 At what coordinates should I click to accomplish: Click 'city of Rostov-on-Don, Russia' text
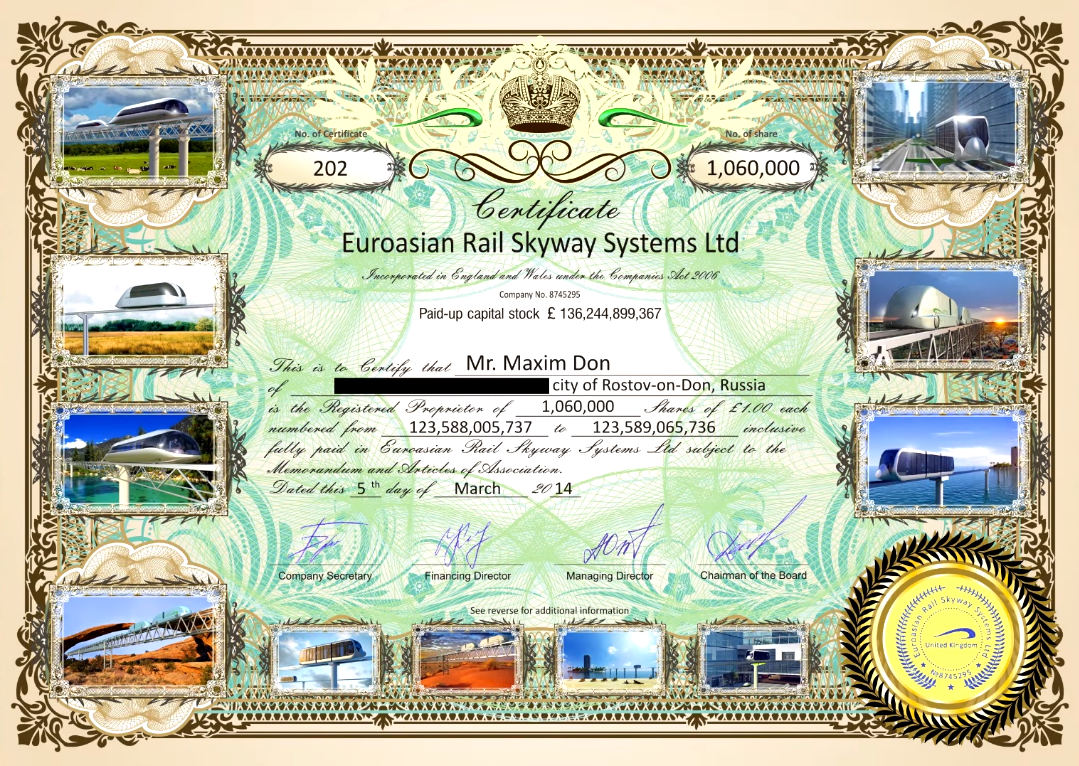[659, 385]
